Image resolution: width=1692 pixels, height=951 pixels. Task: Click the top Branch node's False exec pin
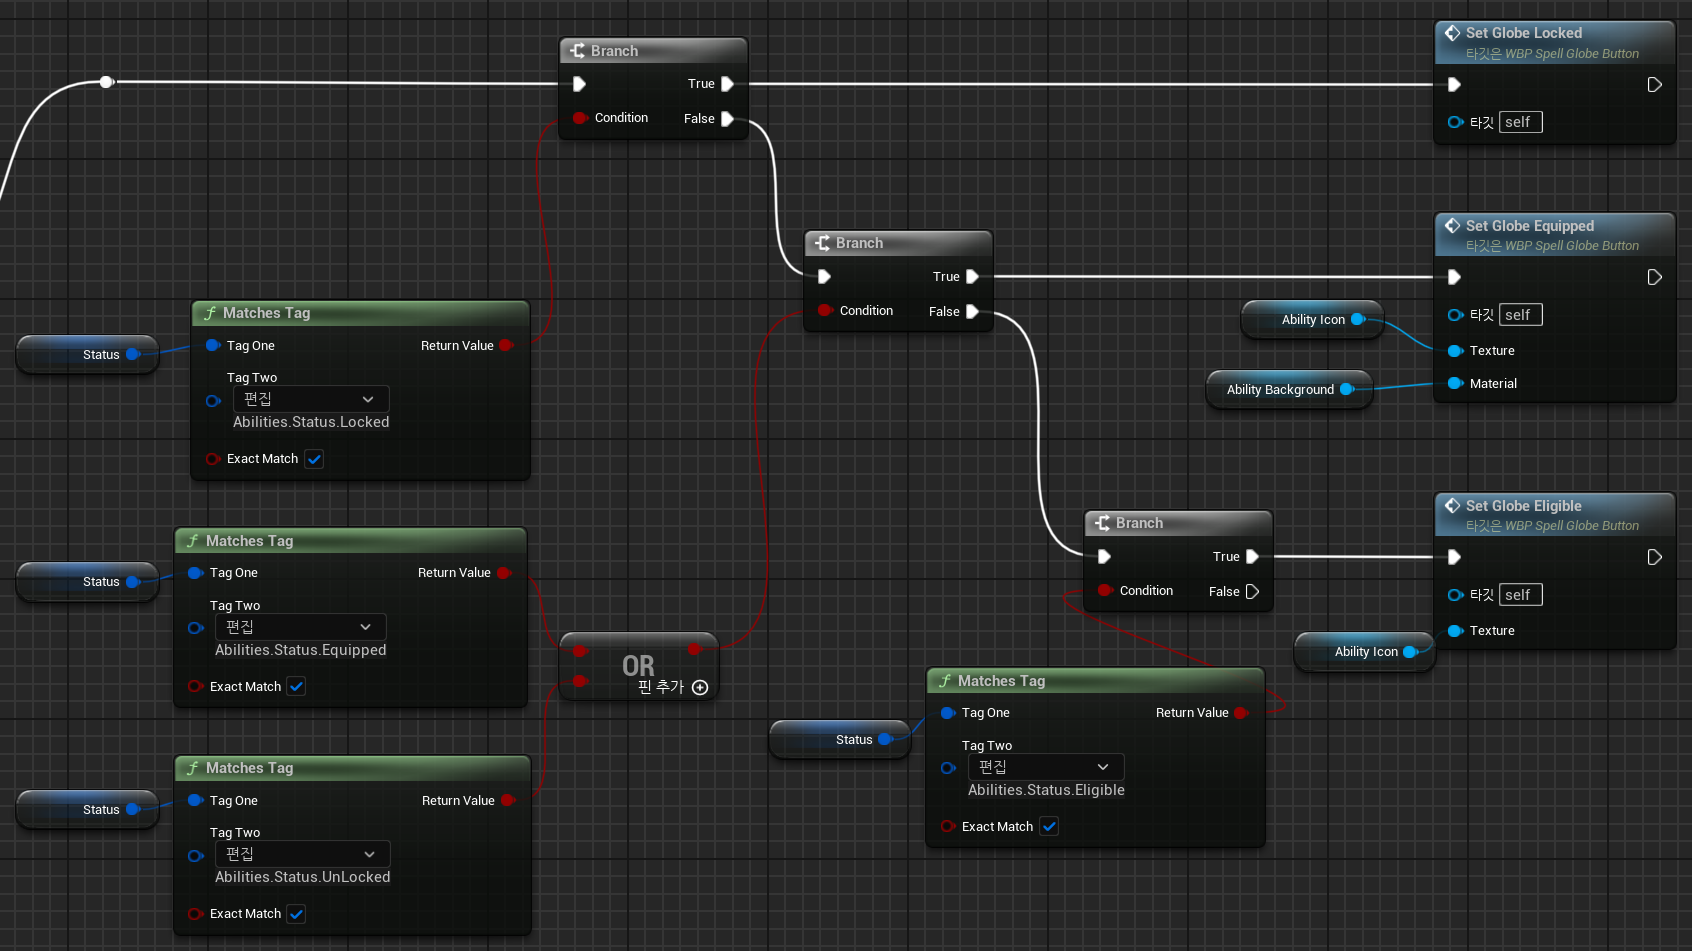(727, 119)
